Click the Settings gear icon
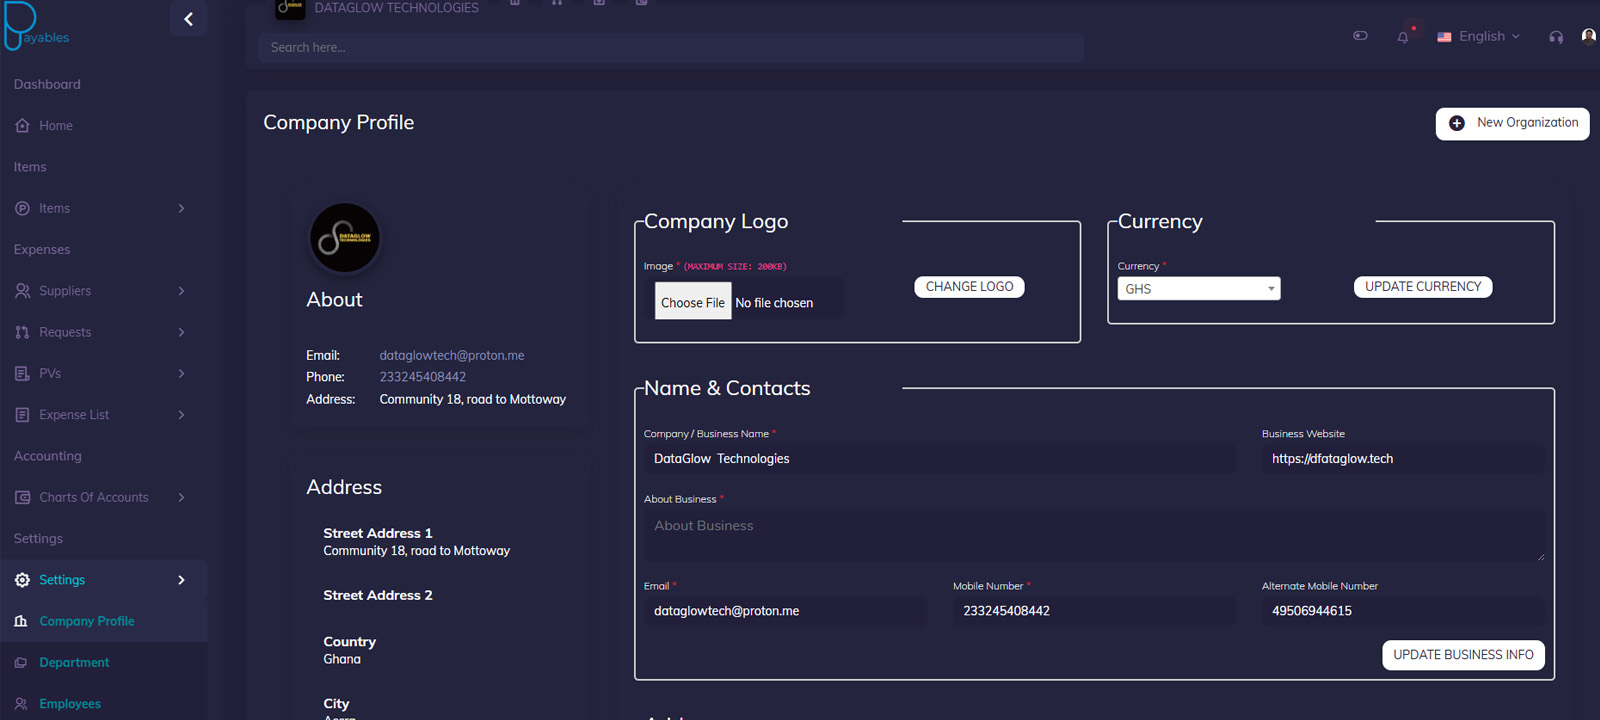This screenshot has height=720, width=1600. (x=22, y=580)
